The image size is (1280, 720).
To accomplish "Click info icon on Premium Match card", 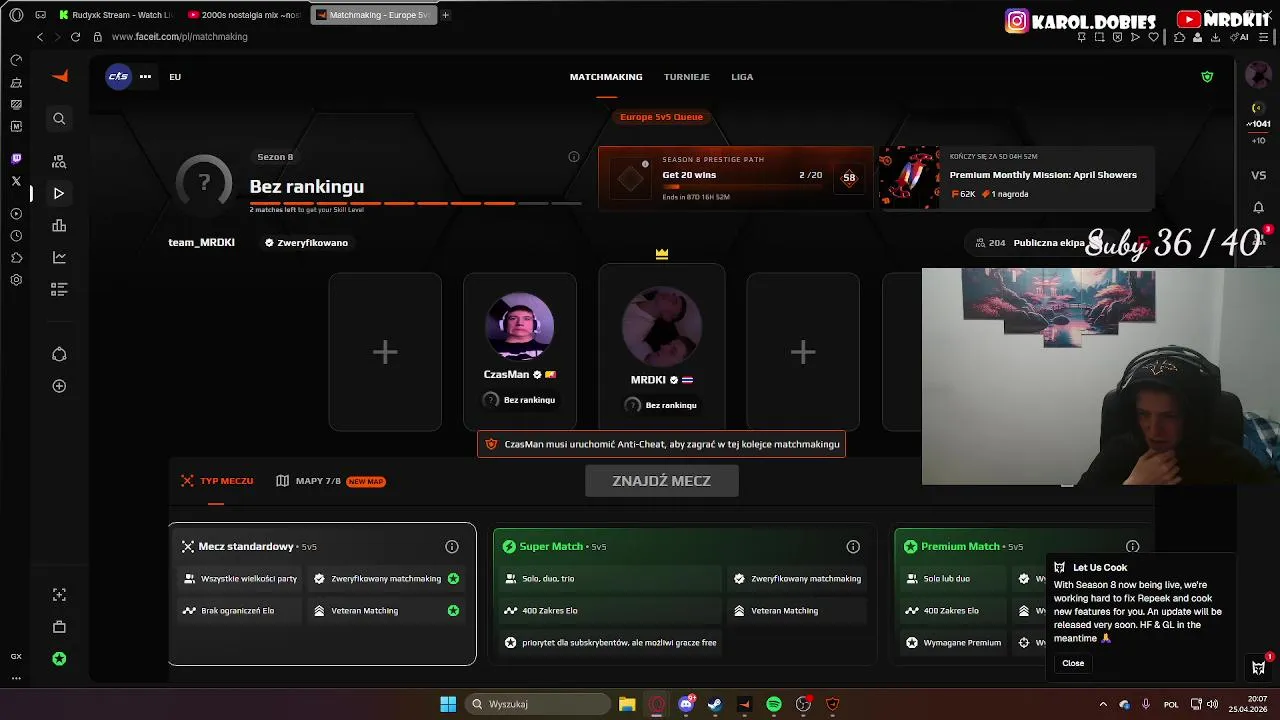I will coord(1132,547).
